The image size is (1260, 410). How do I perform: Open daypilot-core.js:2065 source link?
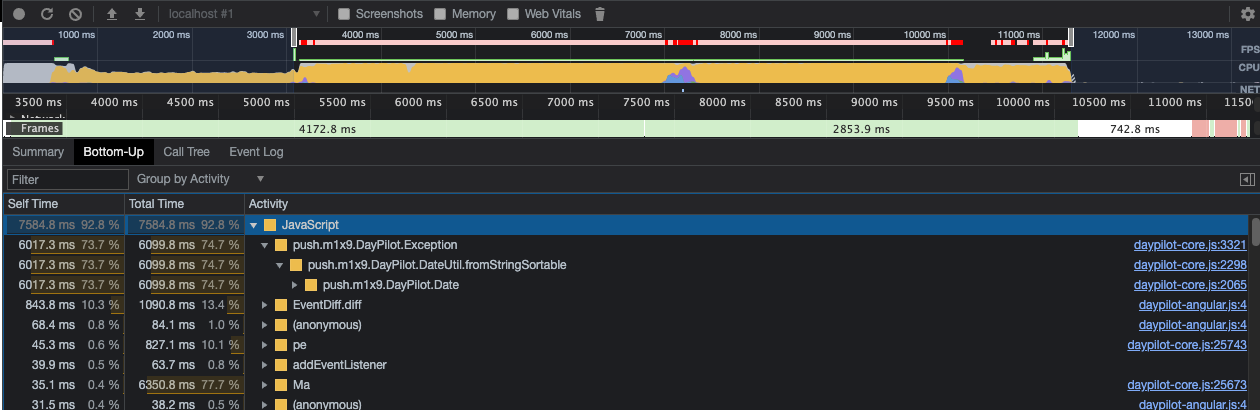point(1190,285)
